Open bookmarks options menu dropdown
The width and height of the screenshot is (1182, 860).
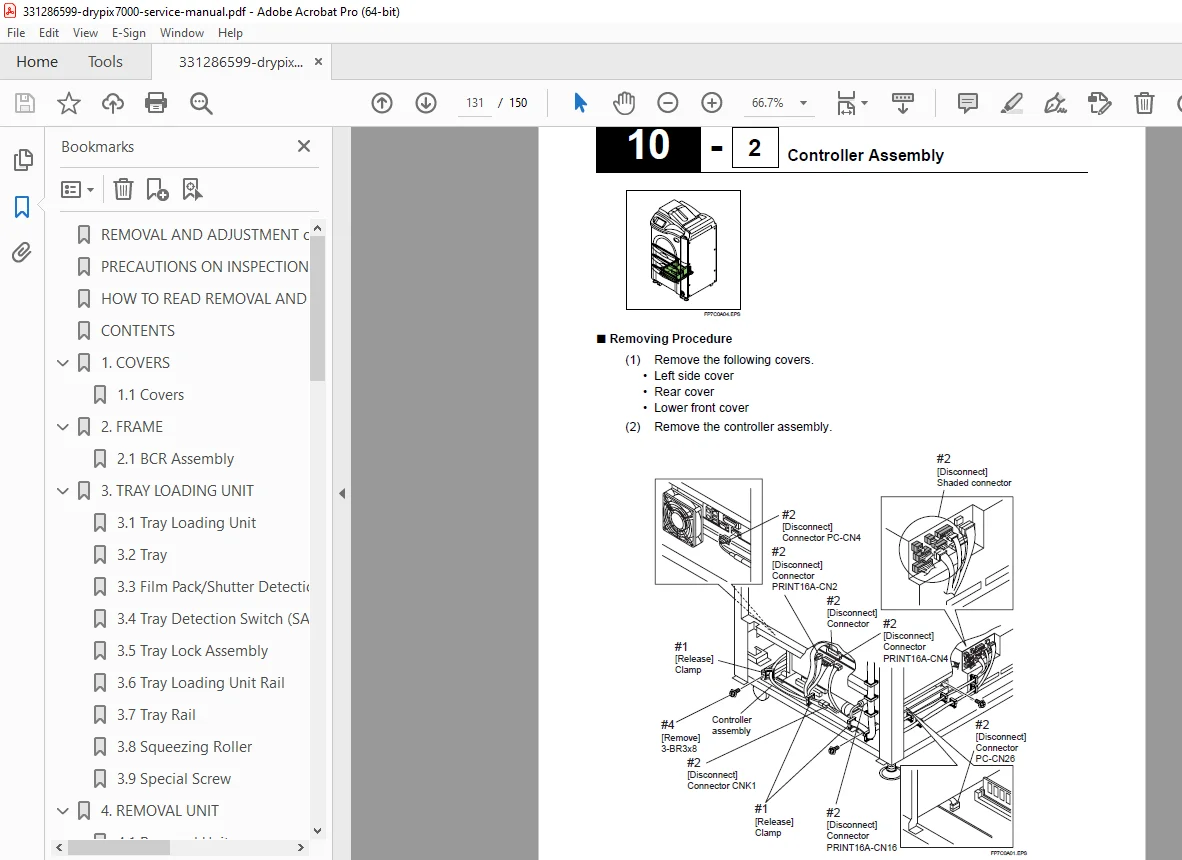click(x=78, y=189)
